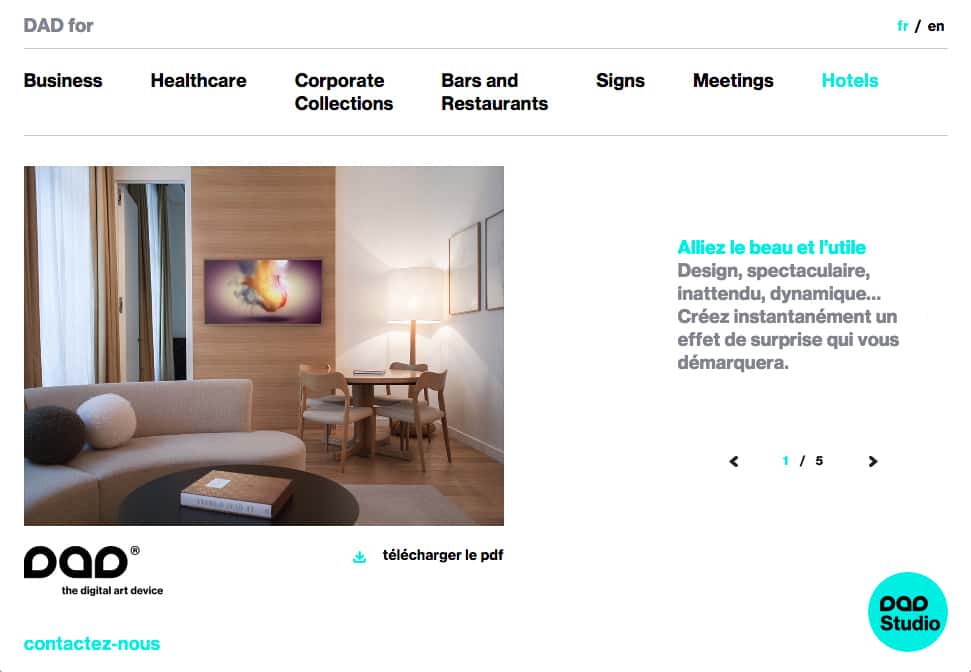Image resolution: width=971 pixels, height=672 pixels.
Task: Select the French language option
Action: point(902,26)
